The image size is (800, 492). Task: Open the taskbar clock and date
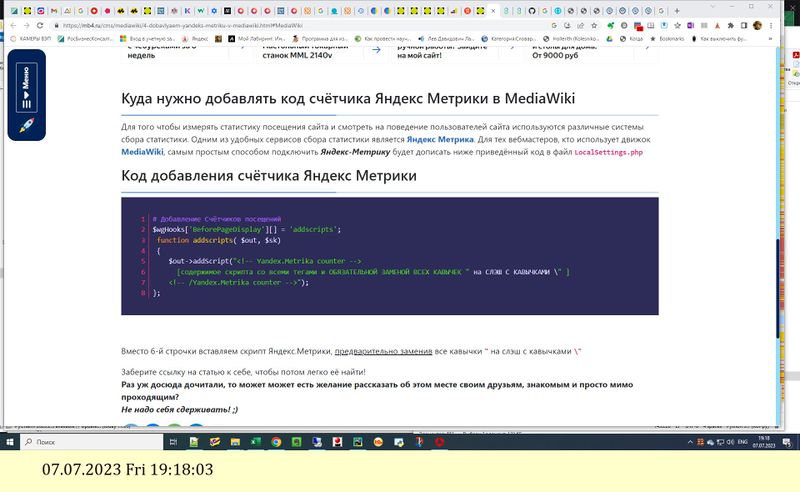[x=764, y=442]
